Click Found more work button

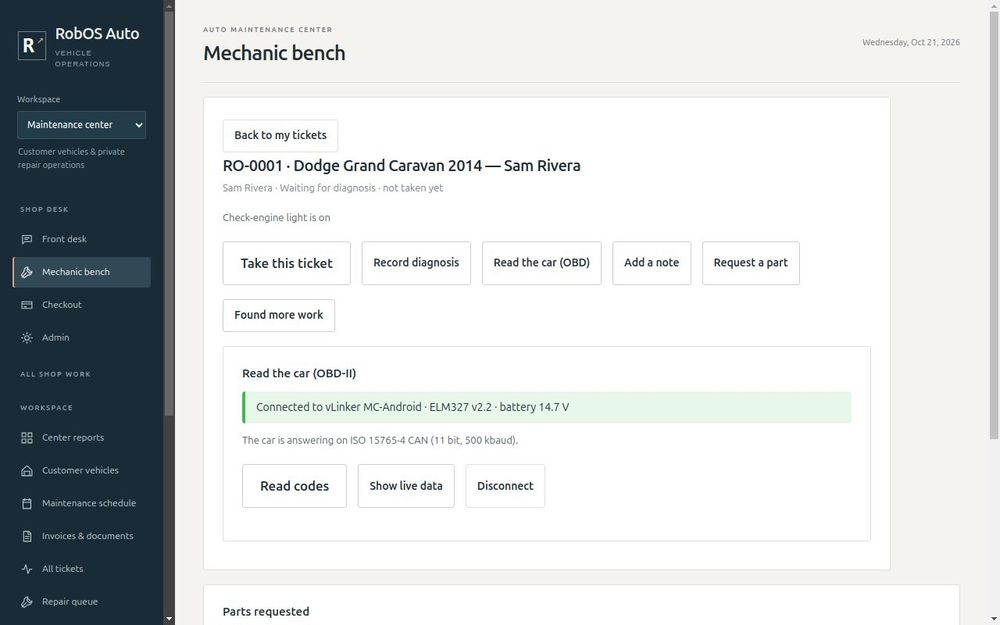[x=279, y=316]
